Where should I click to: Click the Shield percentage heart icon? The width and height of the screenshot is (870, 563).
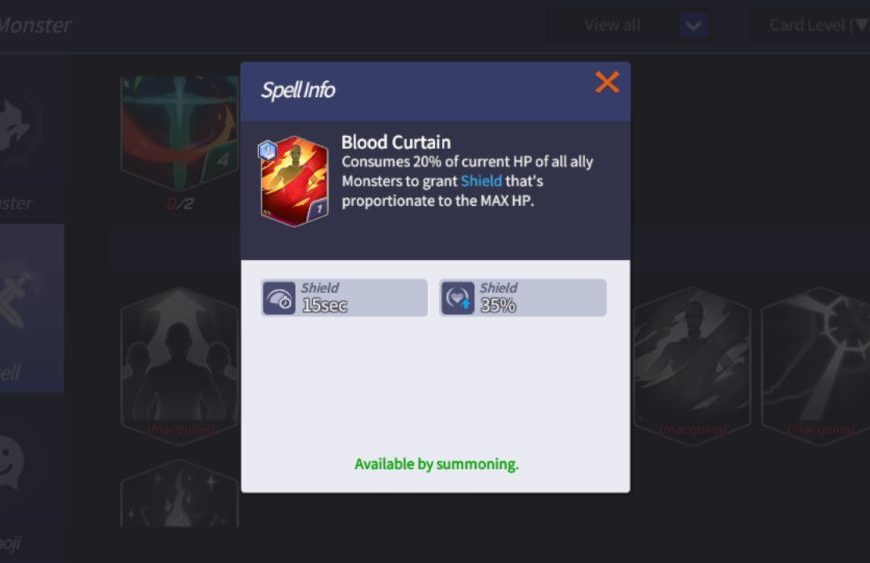coord(458,298)
